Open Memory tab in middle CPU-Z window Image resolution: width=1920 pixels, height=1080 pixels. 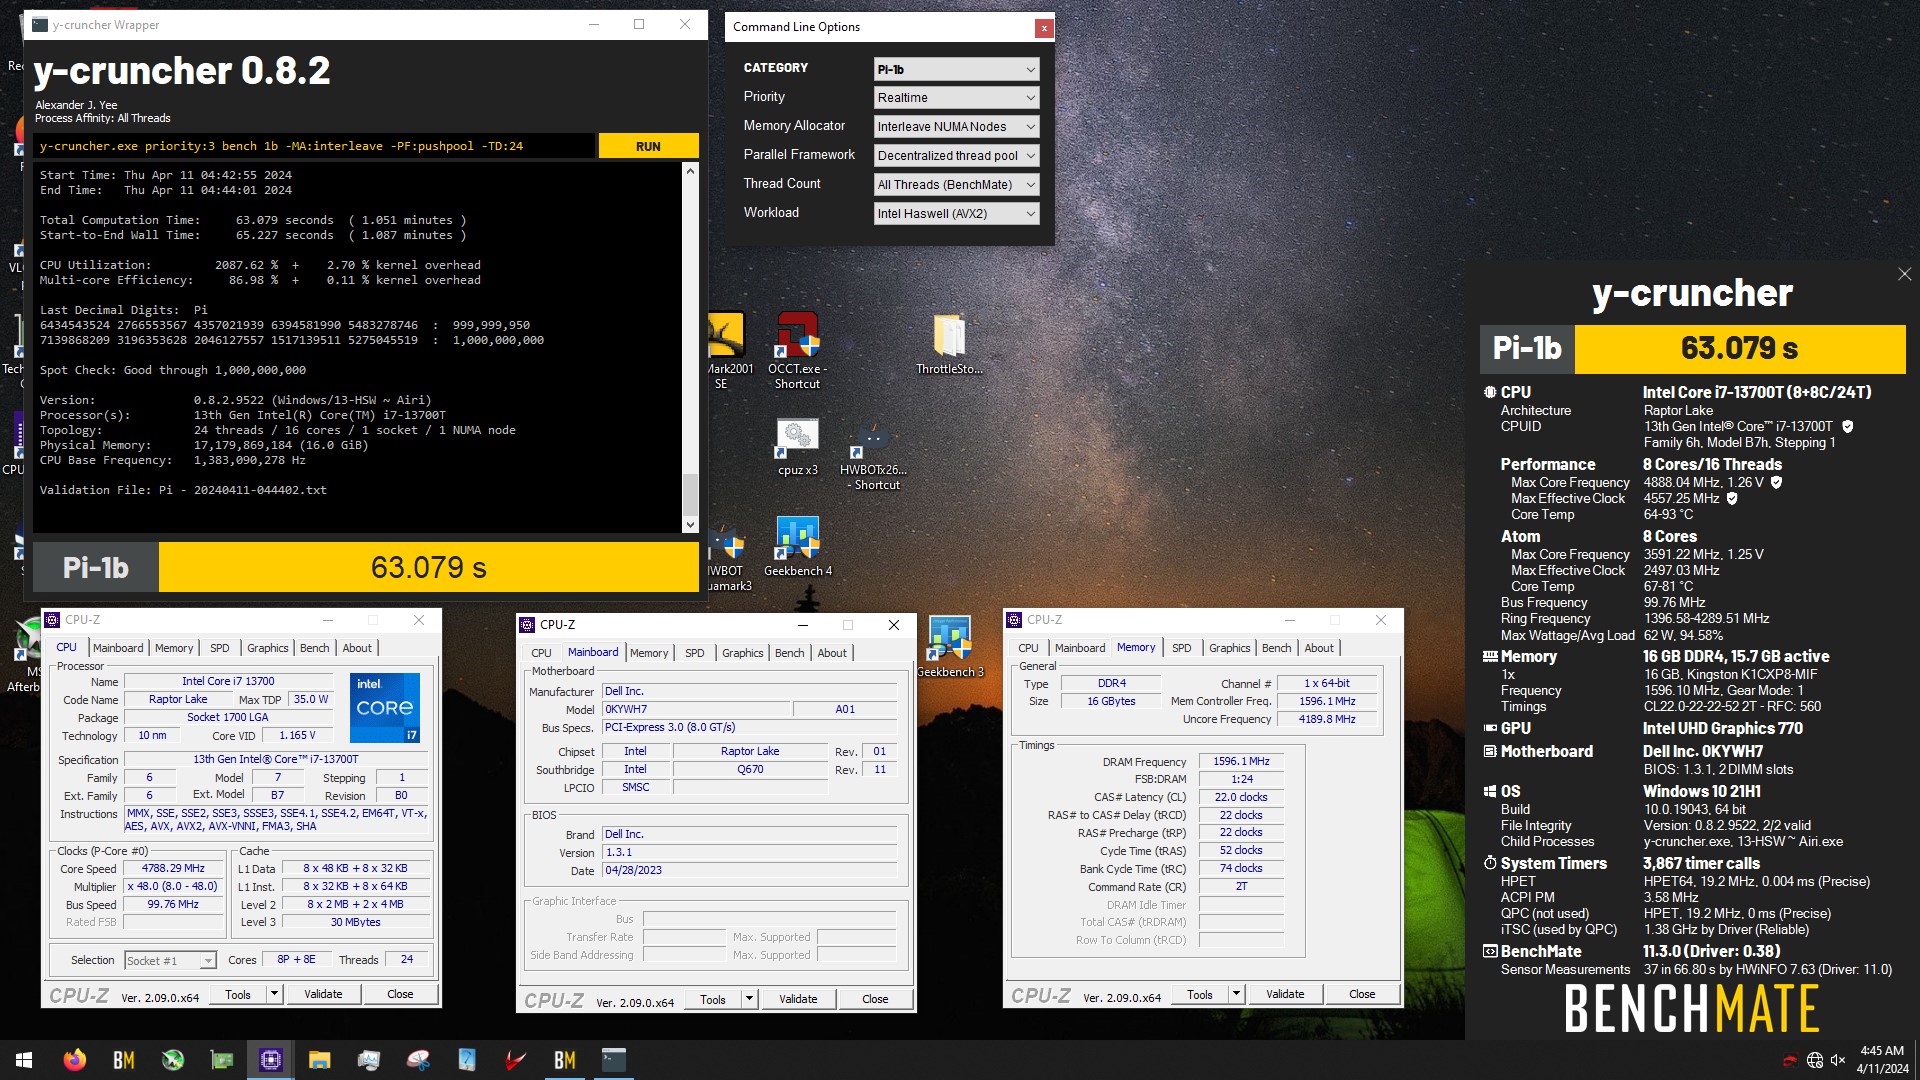point(649,653)
